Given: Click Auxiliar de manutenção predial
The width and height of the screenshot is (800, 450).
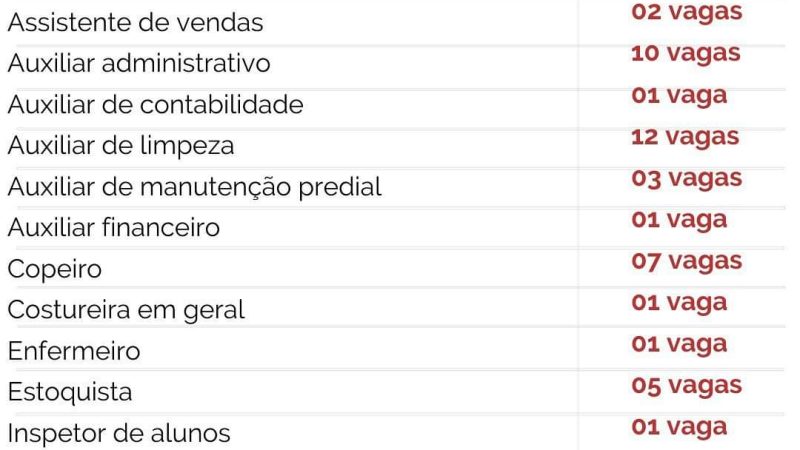Looking at the screenshot, I should click(195, 187).
